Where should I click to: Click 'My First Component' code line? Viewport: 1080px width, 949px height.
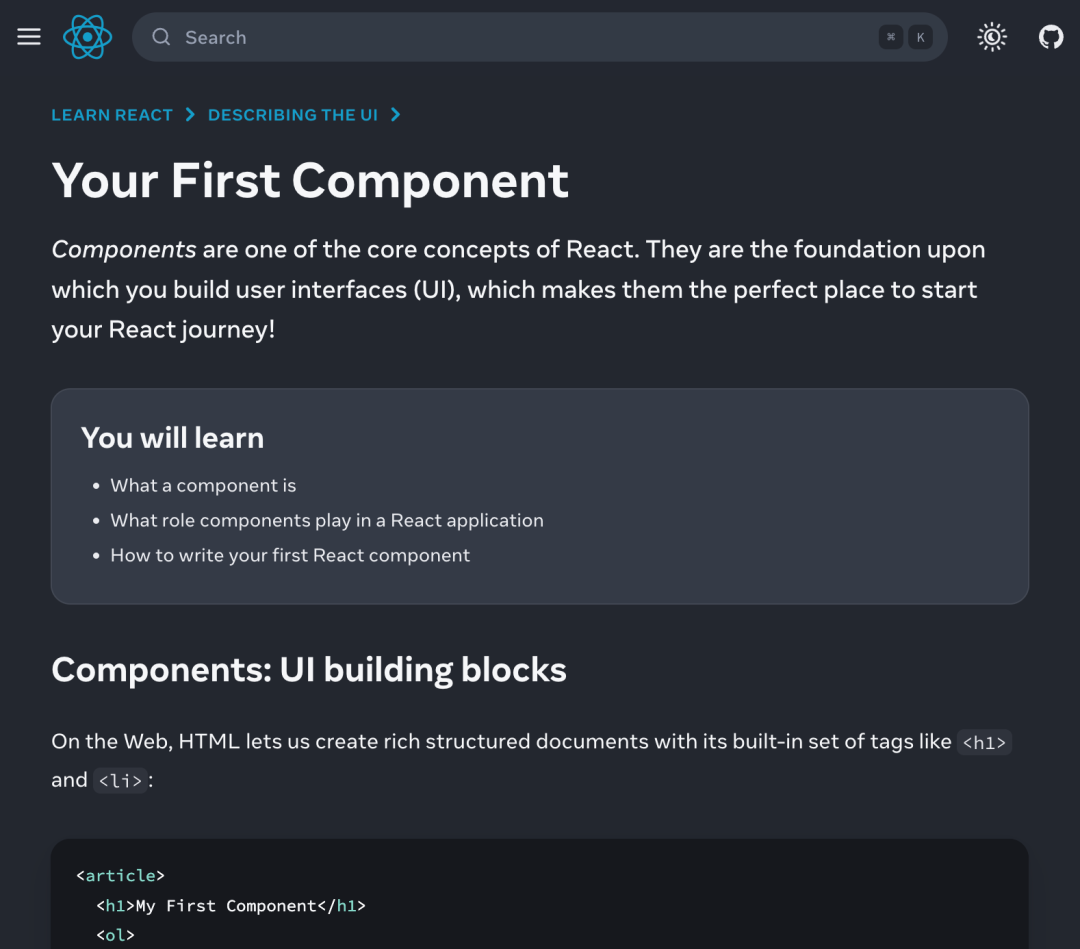(231, 906)
